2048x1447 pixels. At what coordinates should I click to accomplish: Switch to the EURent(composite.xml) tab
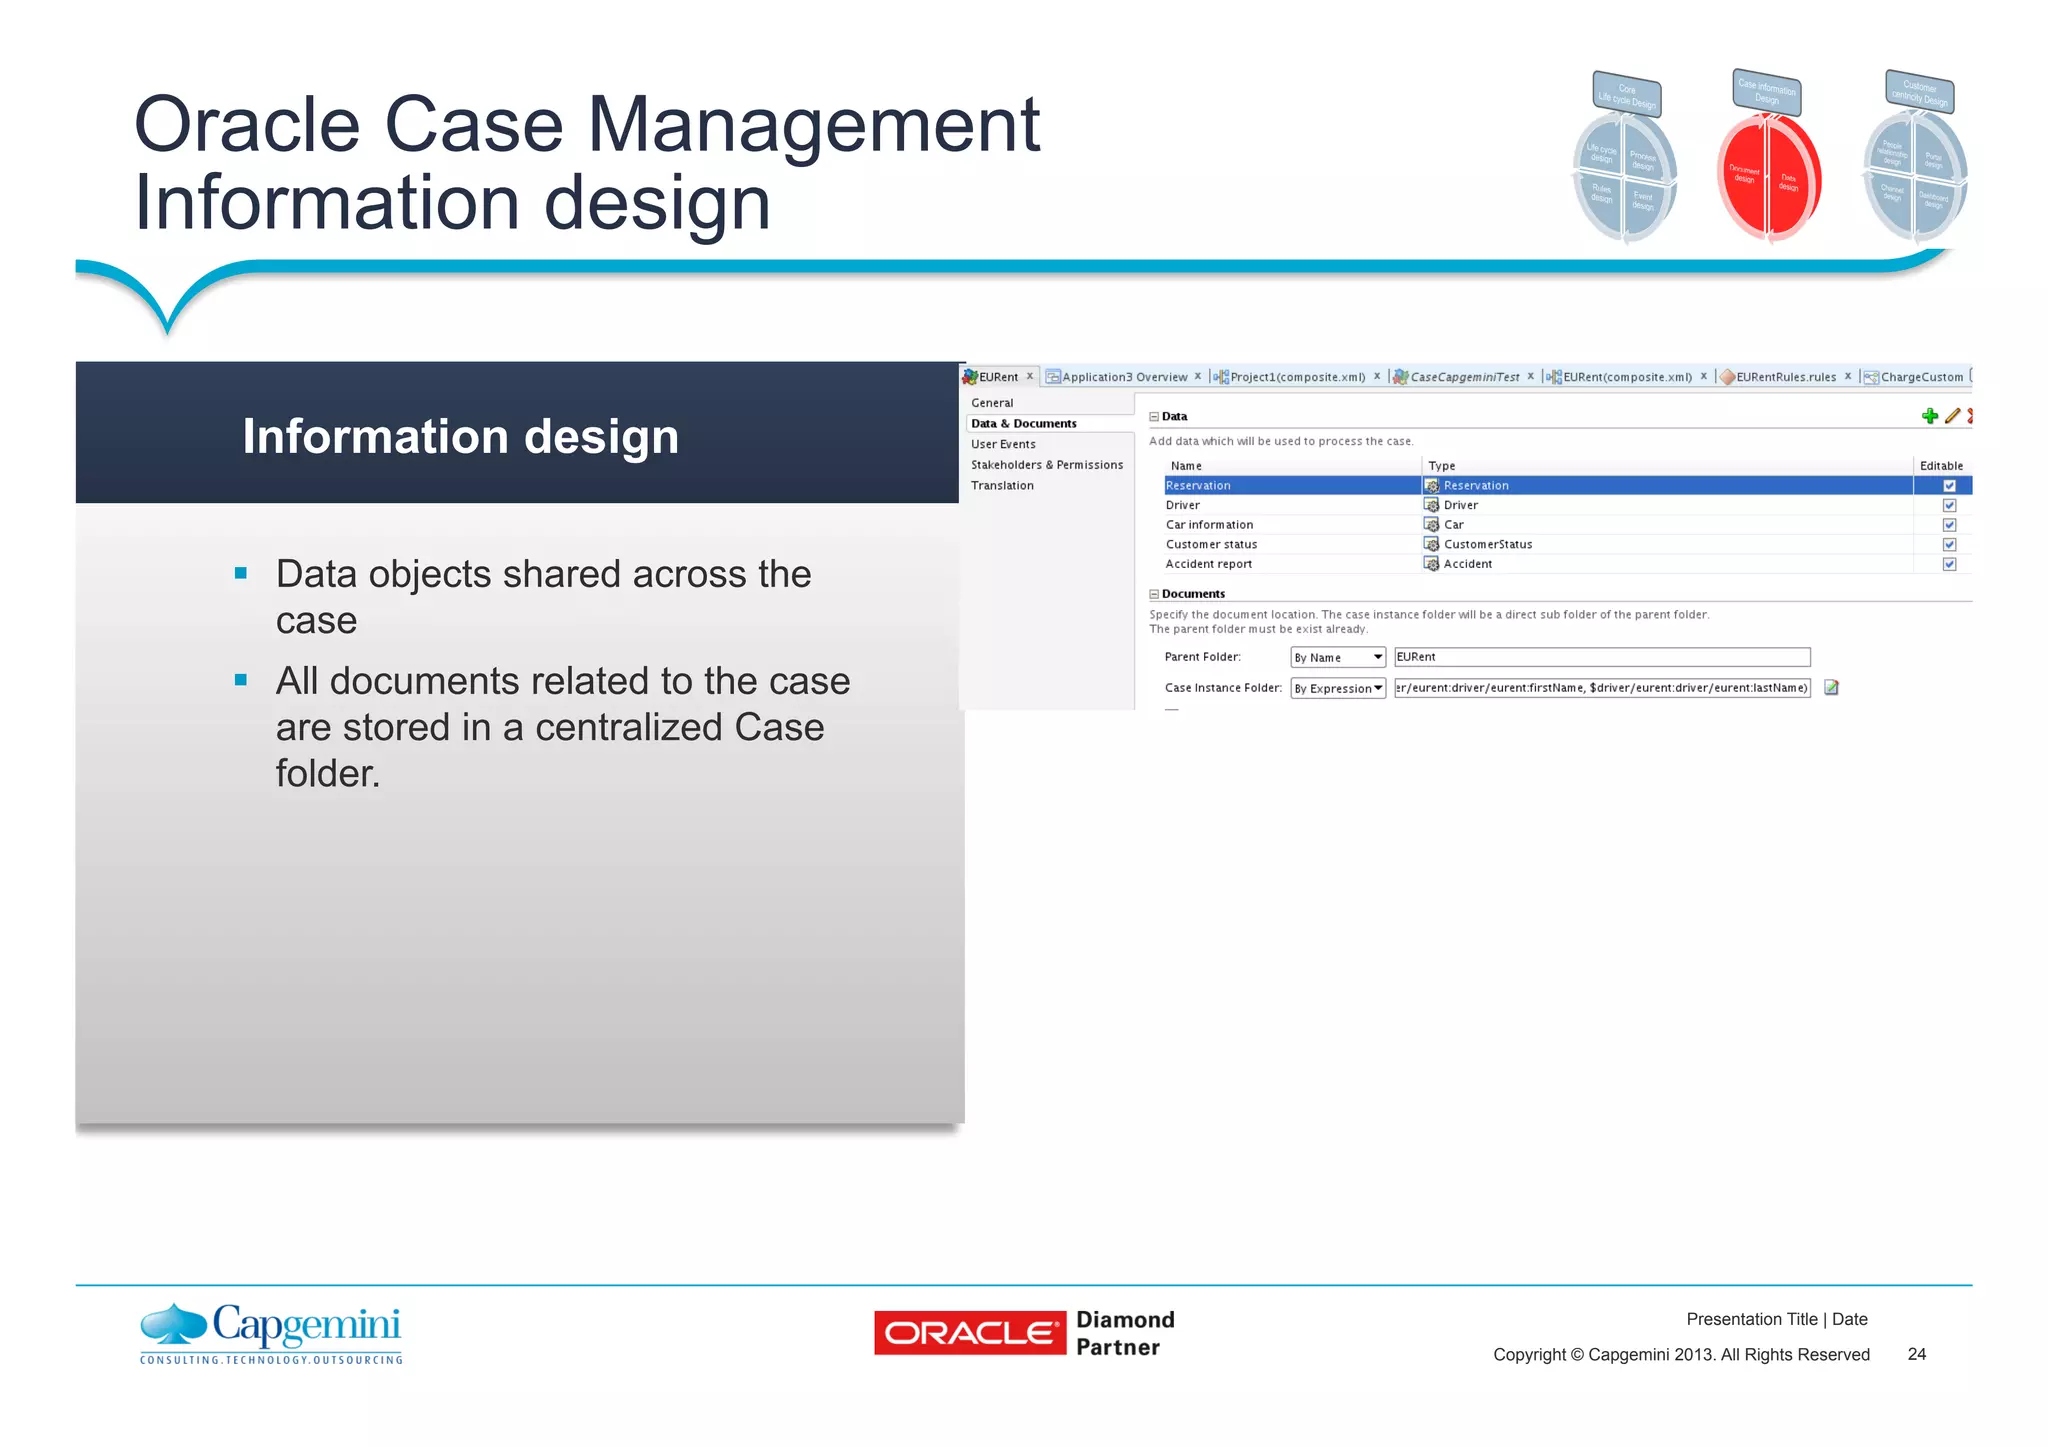pos(1627,377)
